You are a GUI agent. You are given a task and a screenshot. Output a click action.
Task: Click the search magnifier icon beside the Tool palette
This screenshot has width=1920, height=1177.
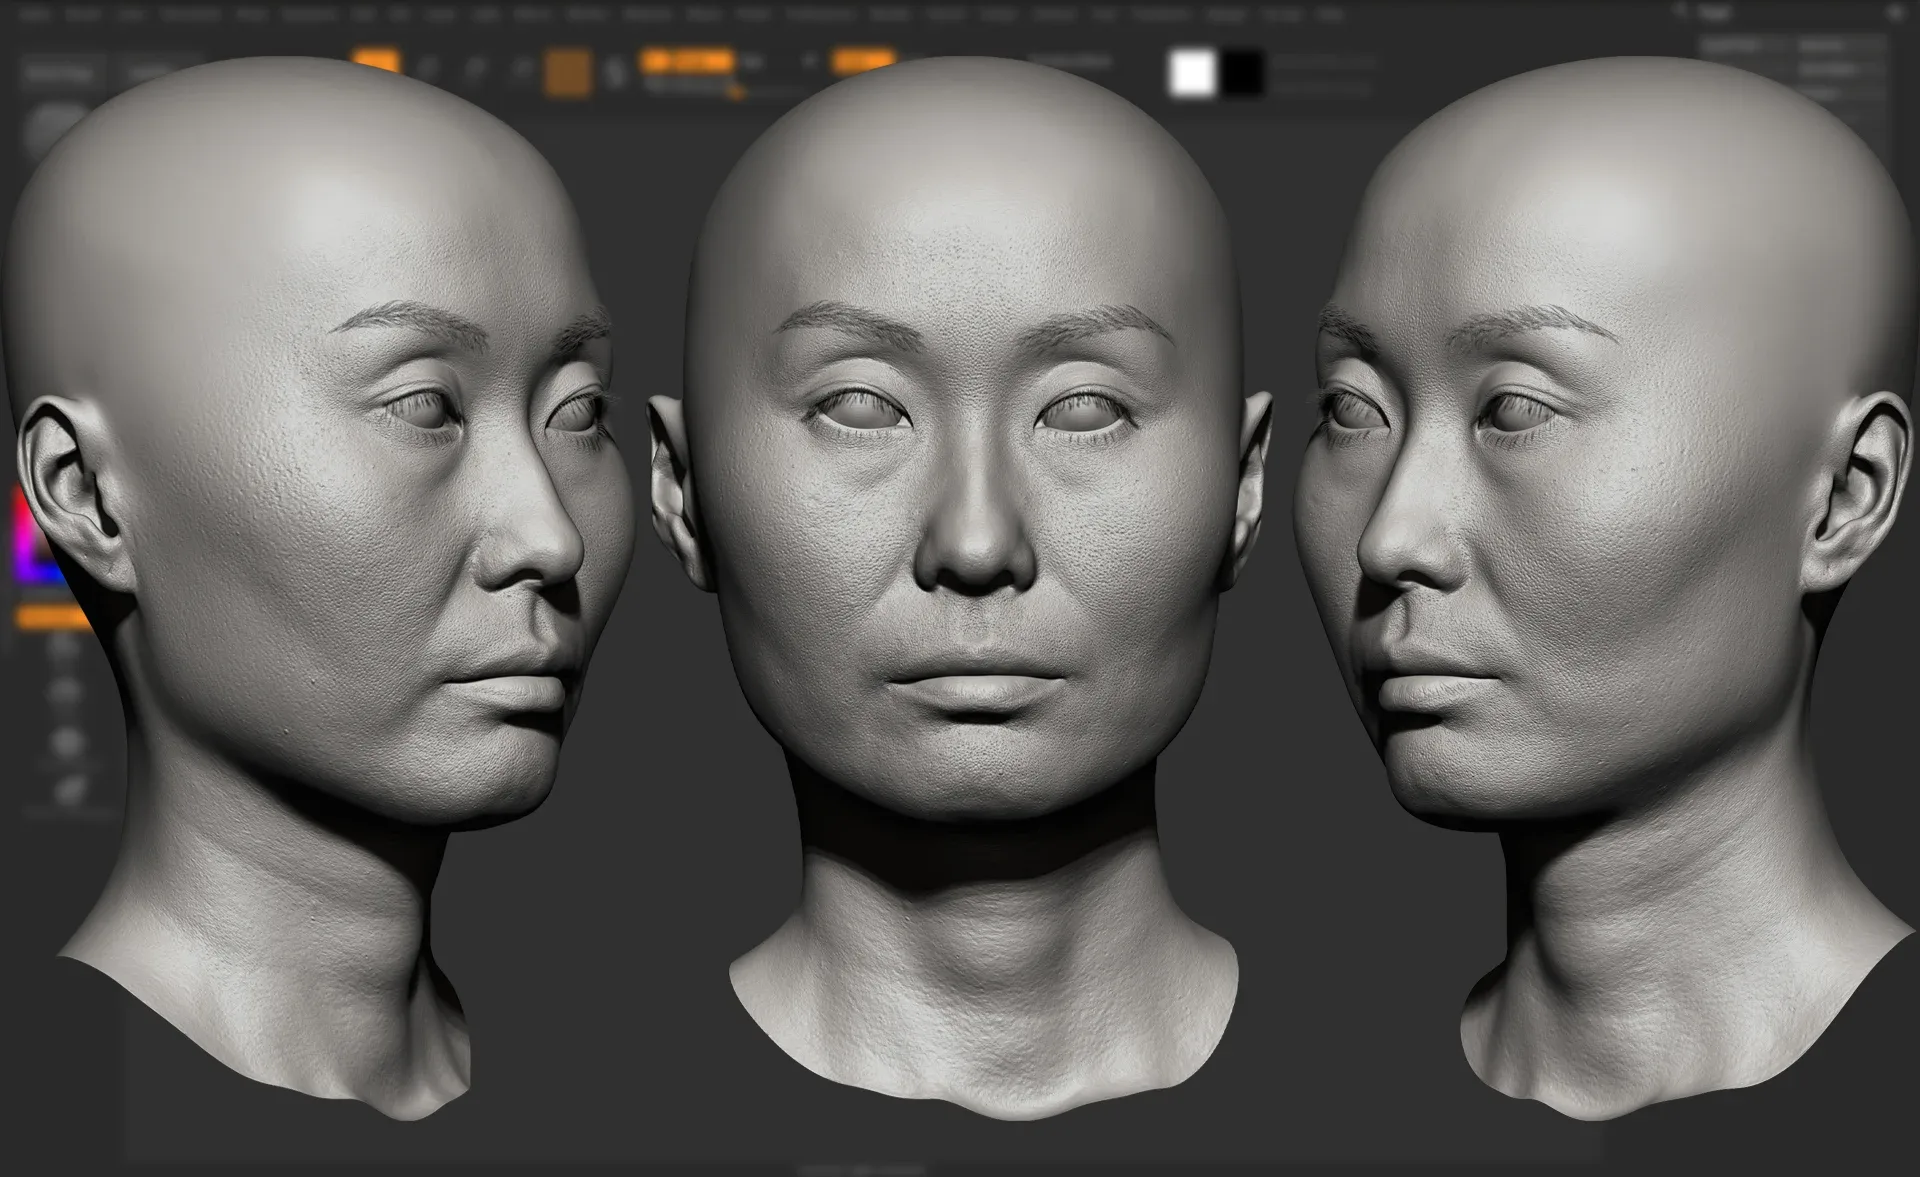coord(1679,10)
